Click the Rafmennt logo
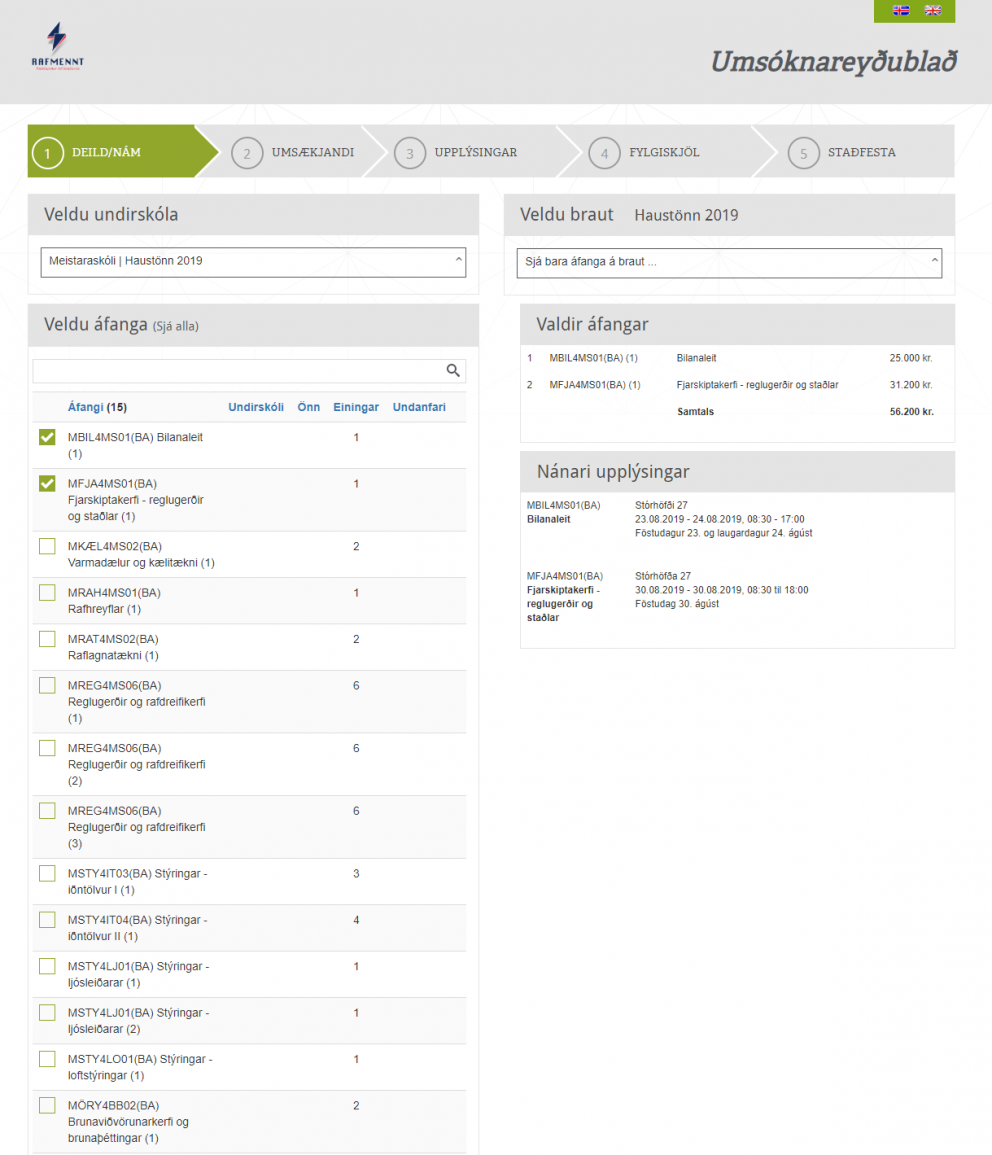 (x=58, y=47)
